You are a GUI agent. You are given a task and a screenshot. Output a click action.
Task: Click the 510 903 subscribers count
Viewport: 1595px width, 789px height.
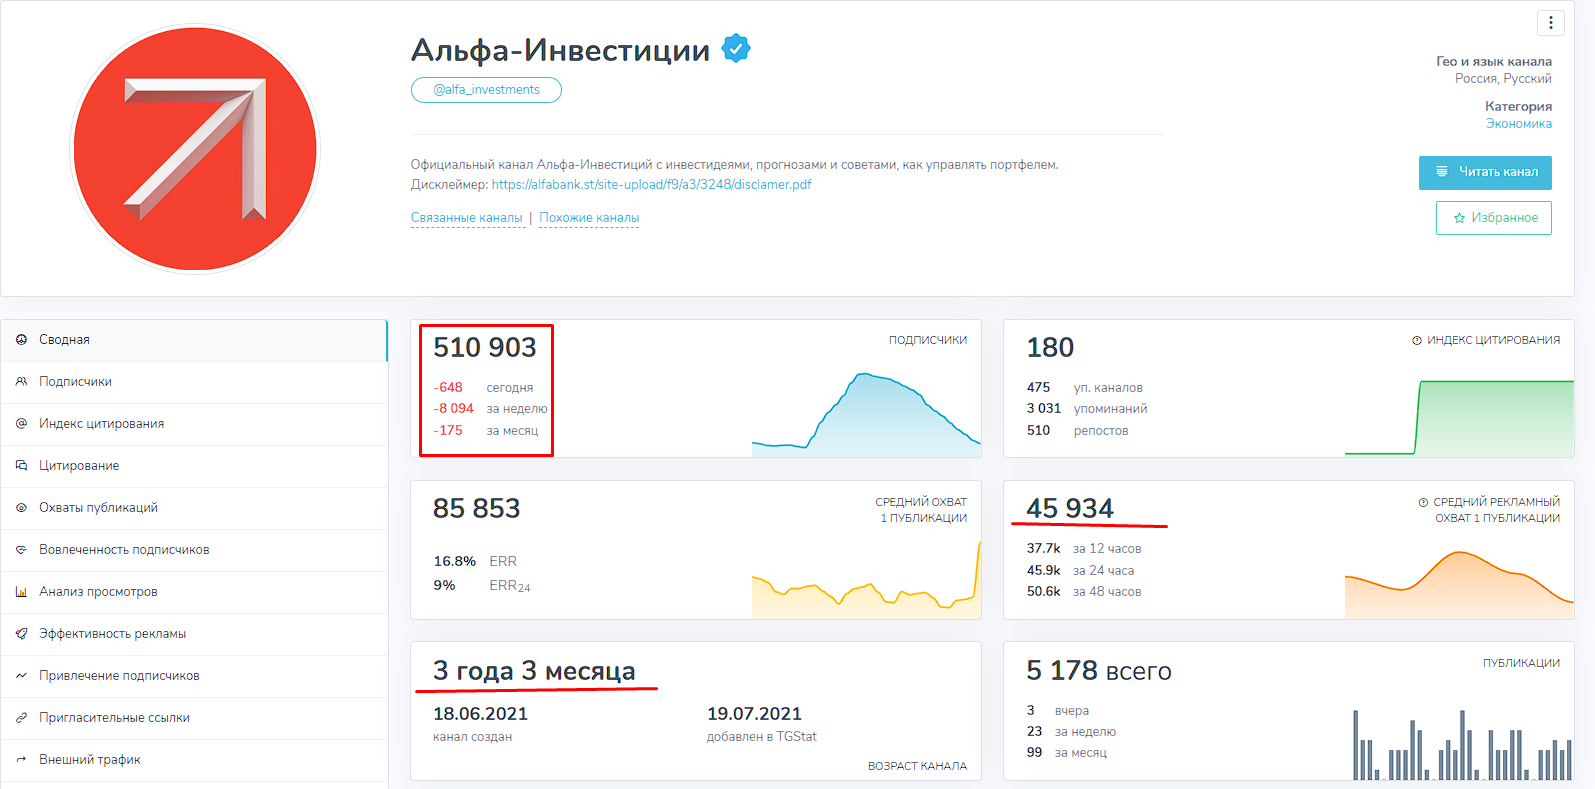(485, 348)
